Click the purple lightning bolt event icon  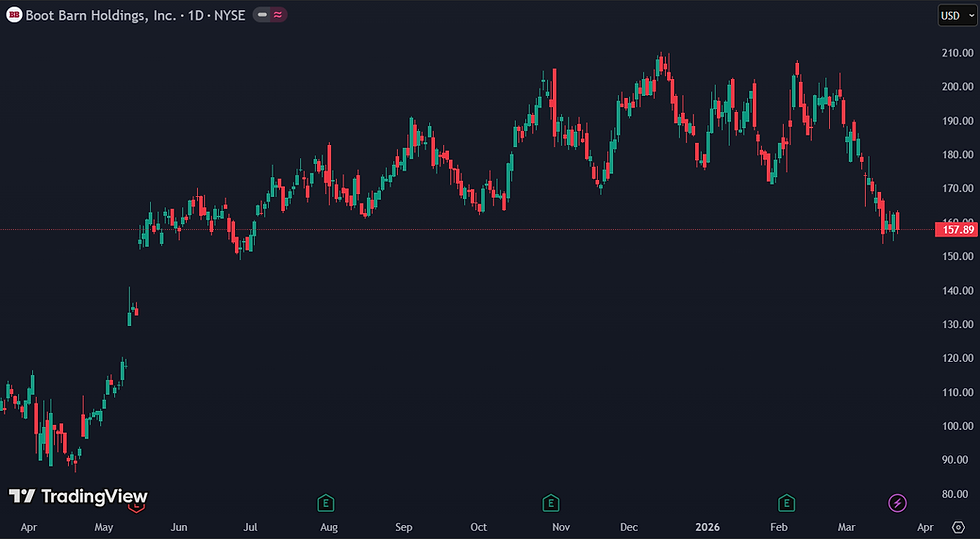coord(898,503)
